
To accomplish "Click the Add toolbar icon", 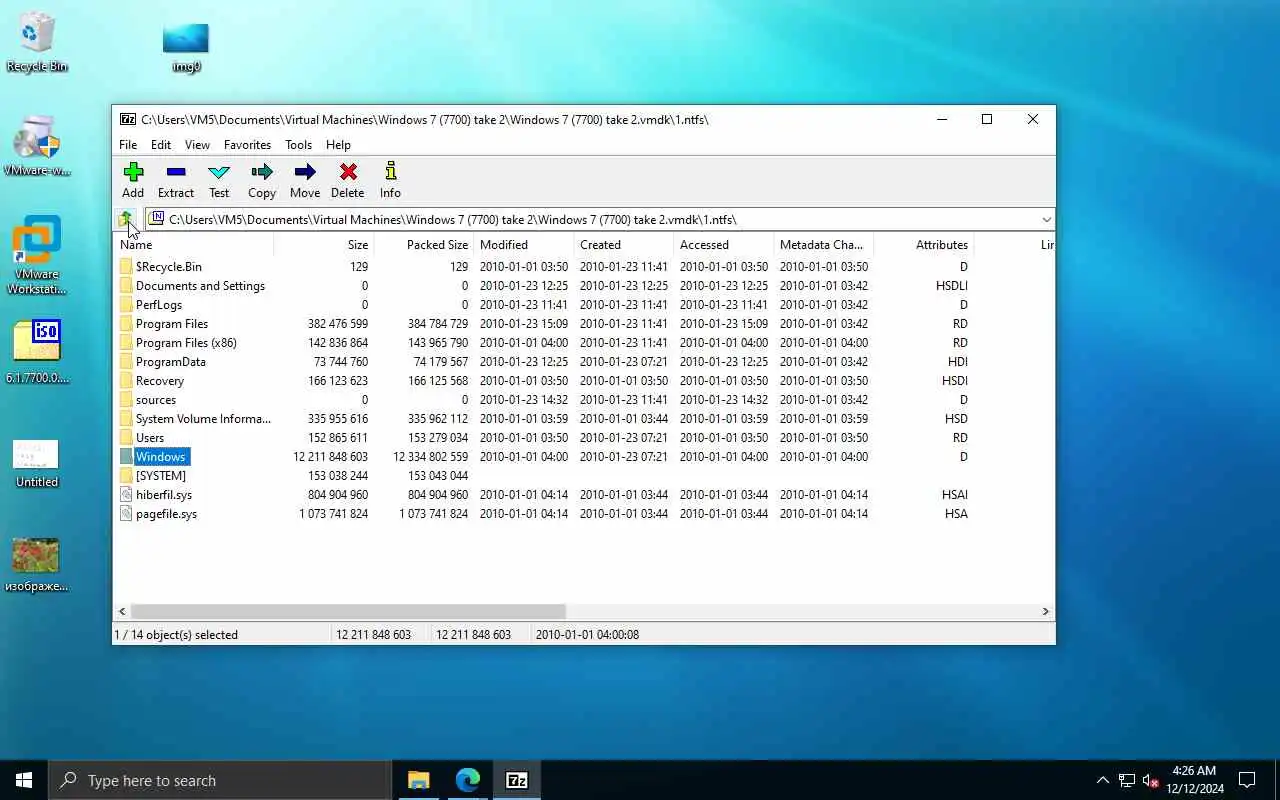I will tap(133, 181).
